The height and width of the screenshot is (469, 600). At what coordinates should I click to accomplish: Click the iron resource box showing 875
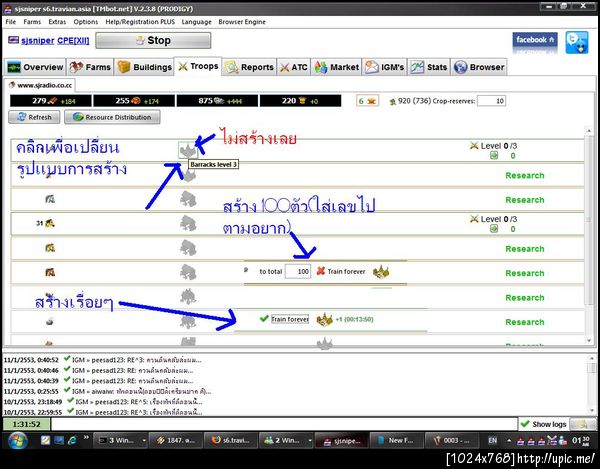point(217,101)
